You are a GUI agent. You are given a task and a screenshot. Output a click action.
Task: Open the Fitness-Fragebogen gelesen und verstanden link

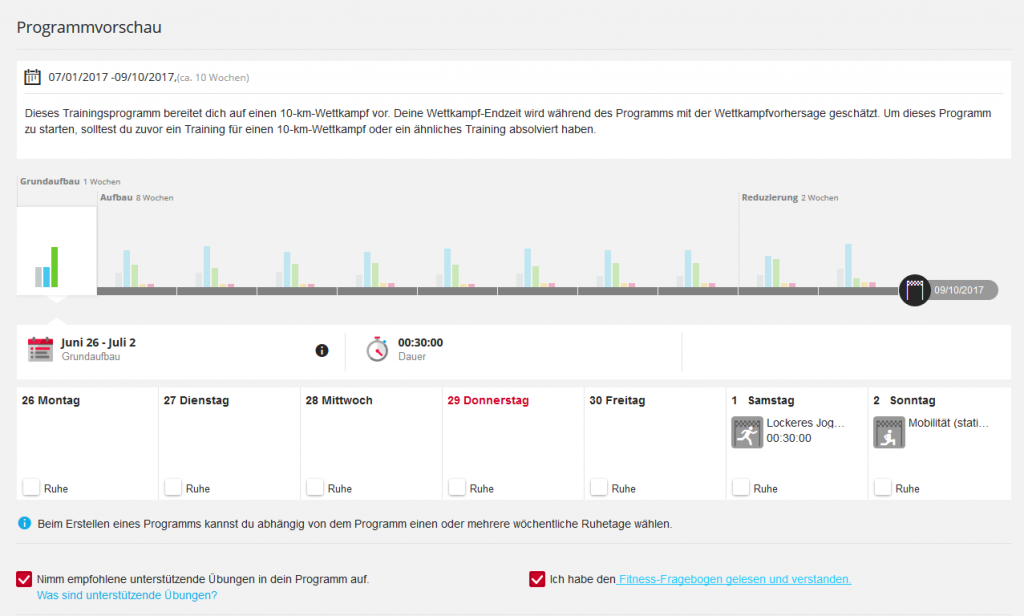734,579
